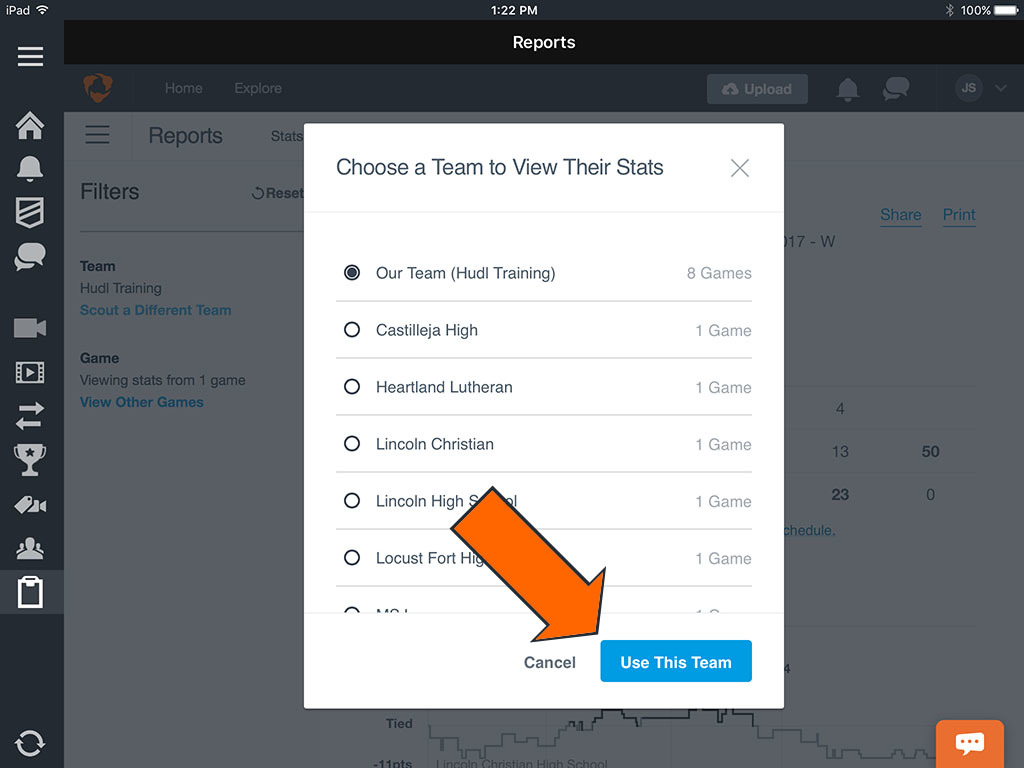The width and height of the screenshot is (1024, 768).
Task: Open the team members icon in sidebar
Action: [30, 548]
